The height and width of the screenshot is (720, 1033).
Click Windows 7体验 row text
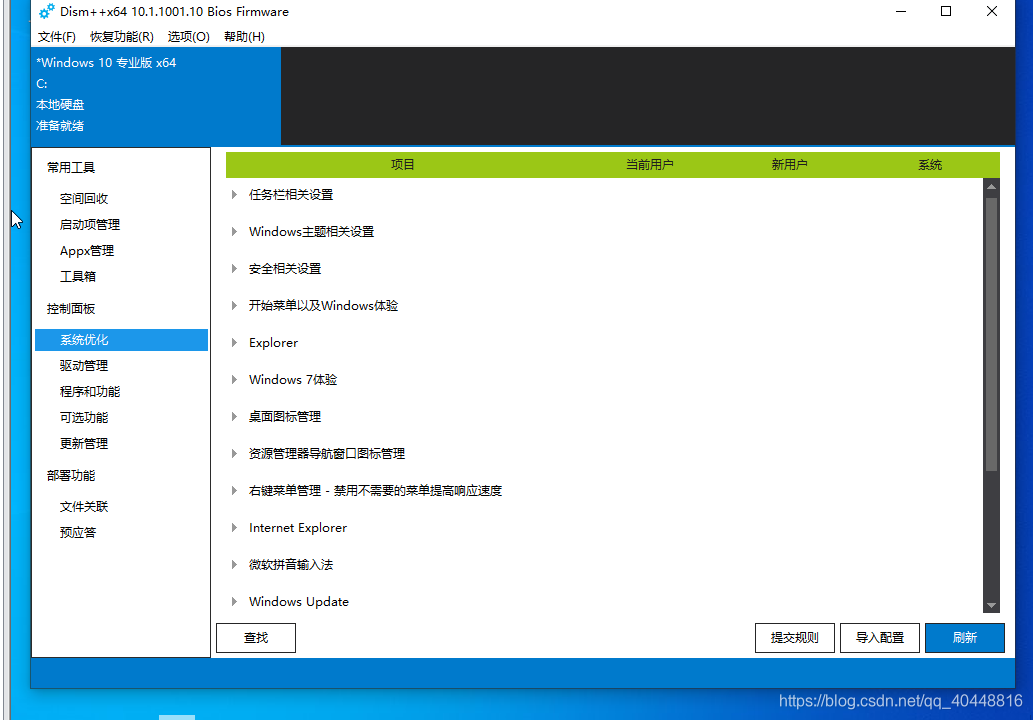click(293, 379)
